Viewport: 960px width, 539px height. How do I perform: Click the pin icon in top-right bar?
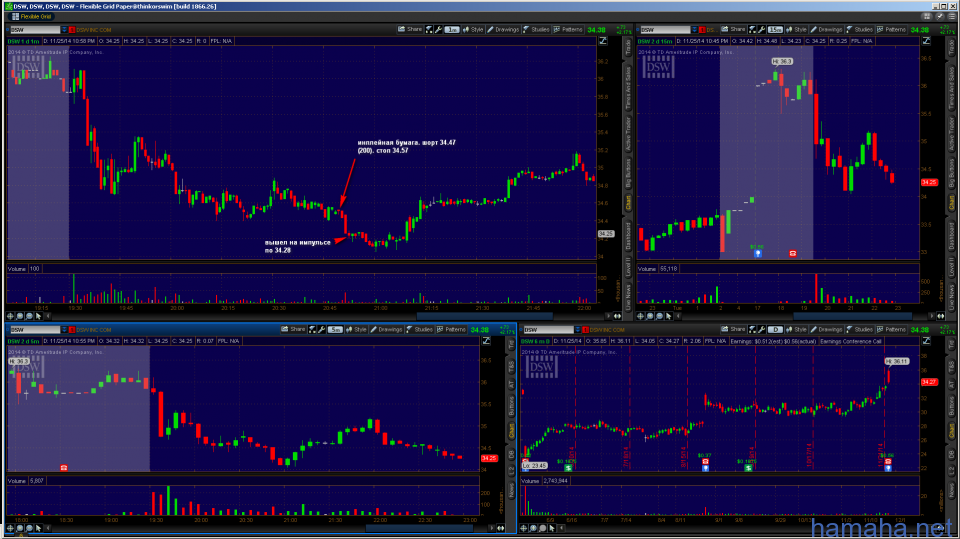[x=940, y=17]
